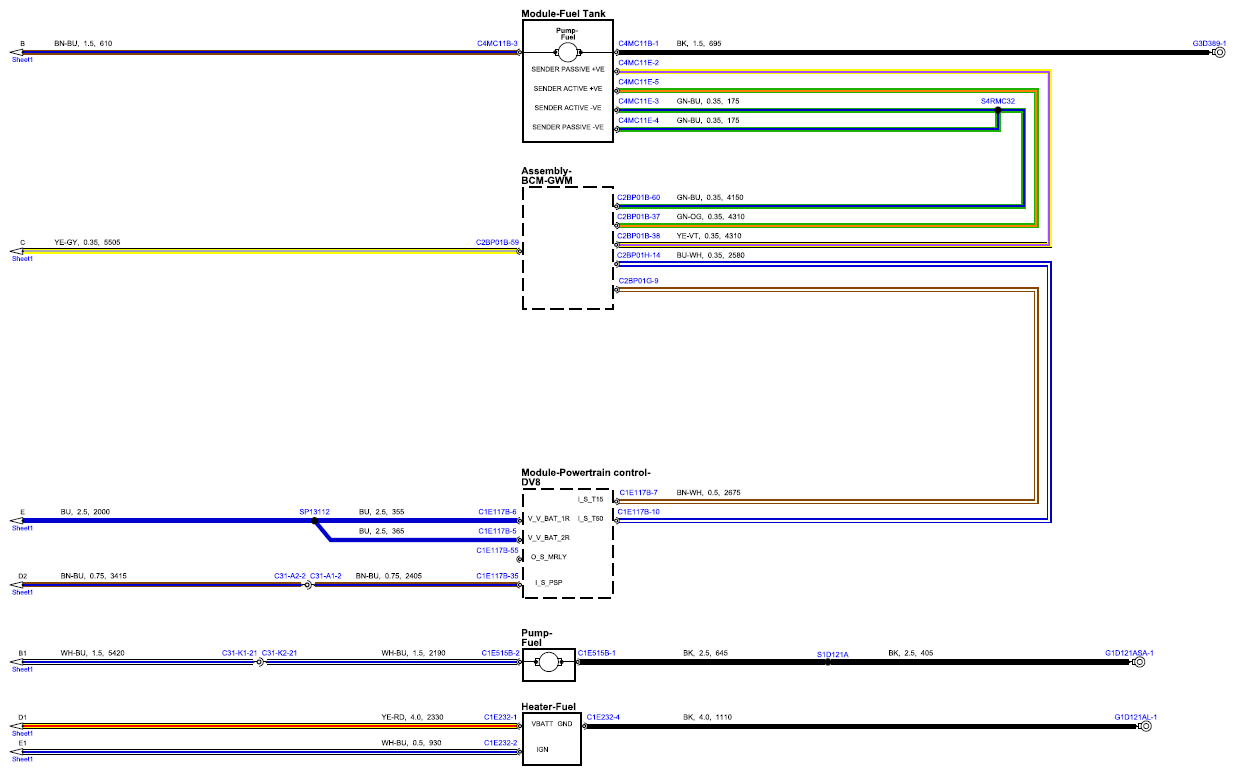Select the S4RMC32 splice junction dot
This screenshot has height=775, width=1235.
(x=997, y=110)
